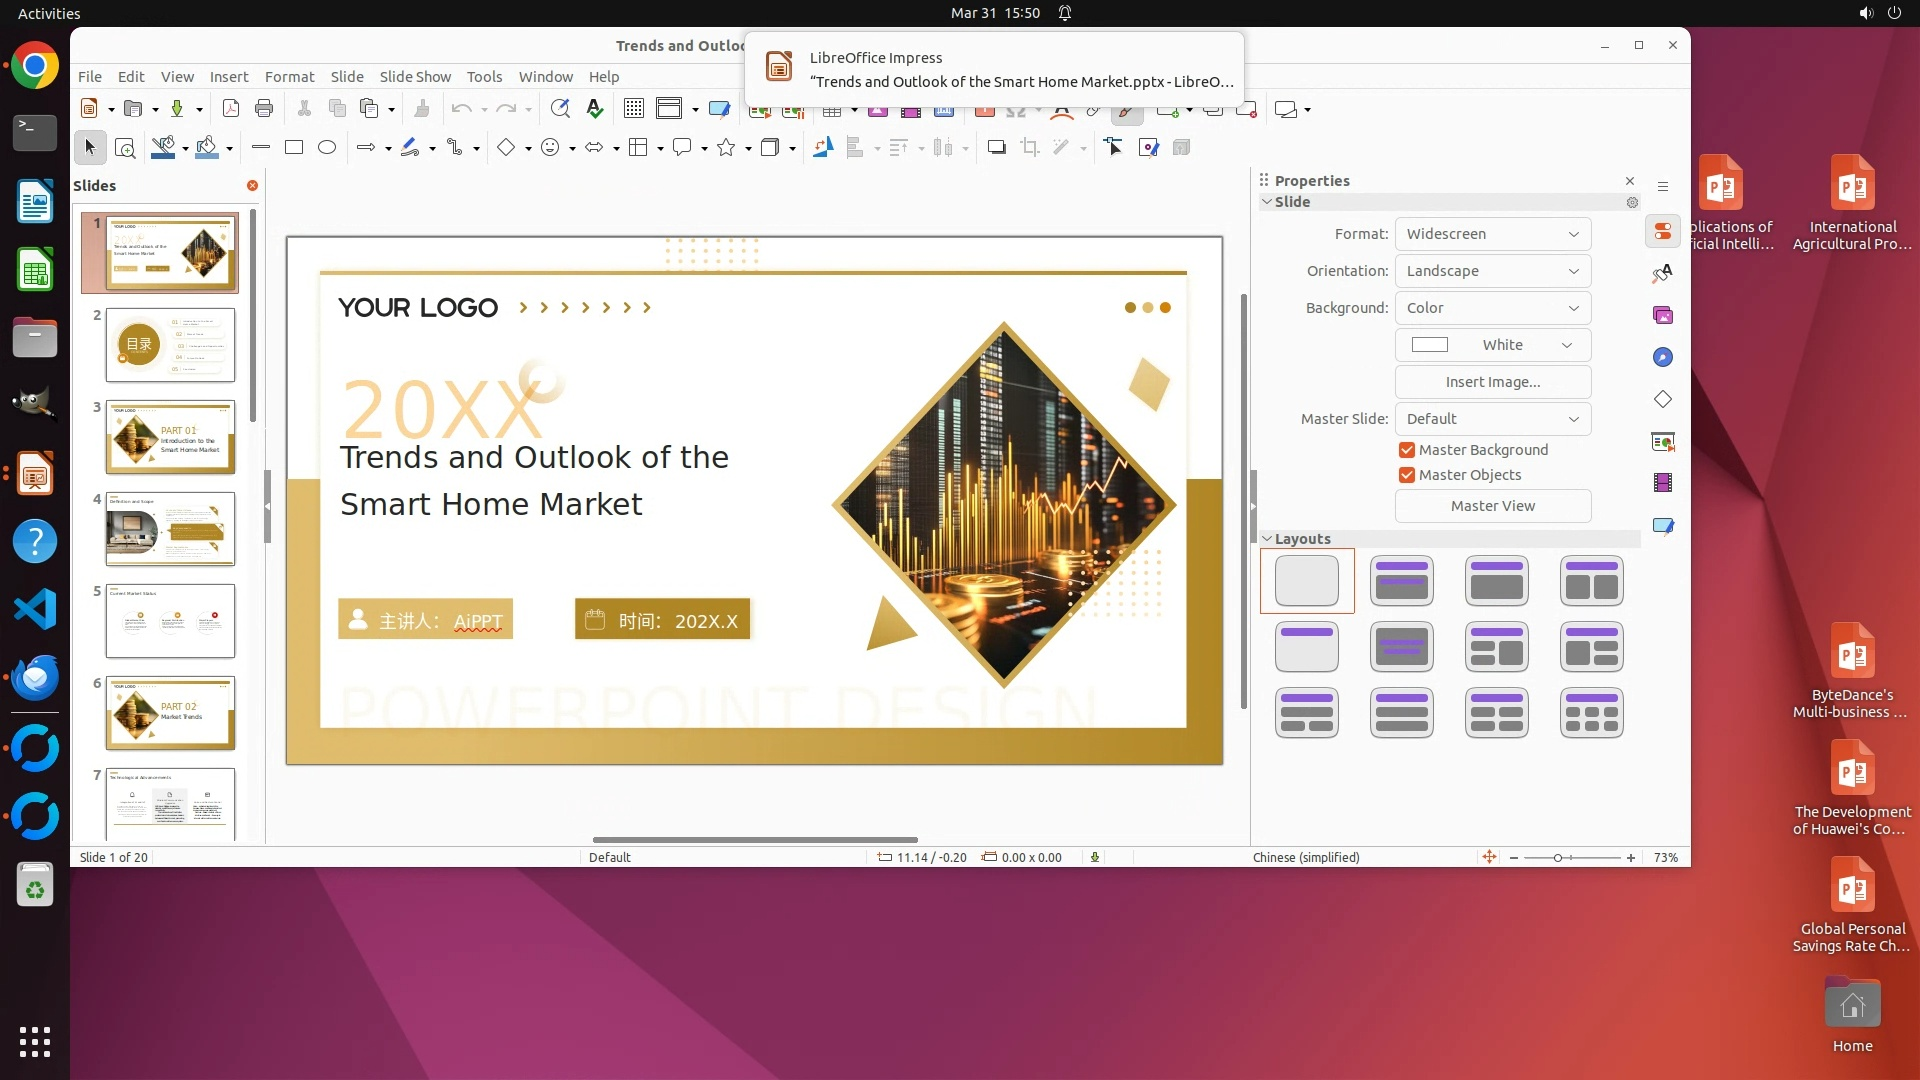Click the Insert Image... button
This screenshot has height=1080, width=1920.
coord(1492,382)
